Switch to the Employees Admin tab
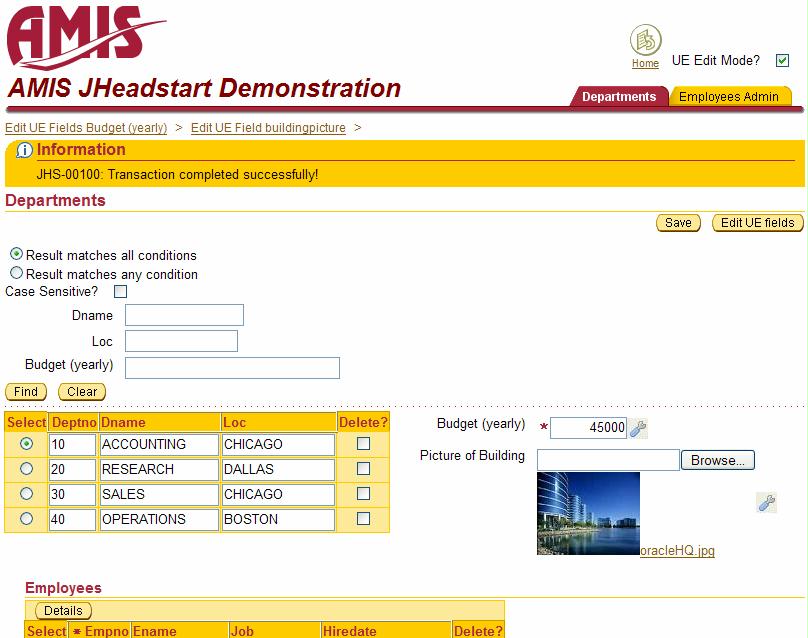This screenshot has width=808, height=638. (729, 97)
